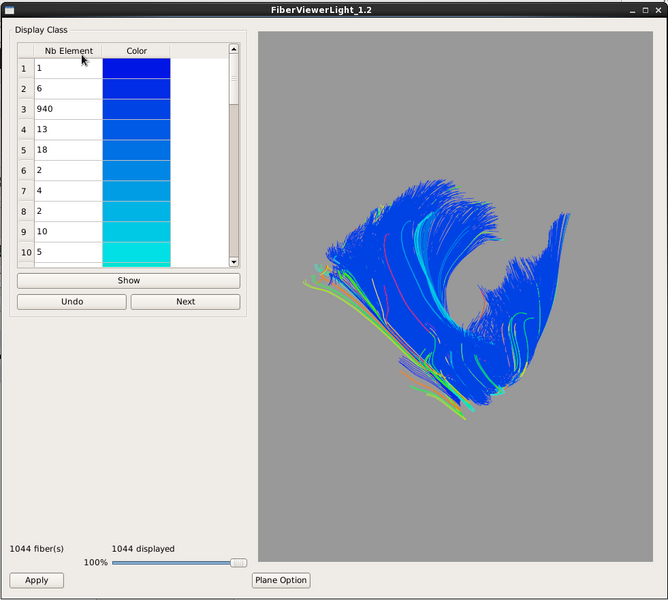Click the table scrollbar up arrow
Screen dimensions: 668x600
(x=234, y=48)
